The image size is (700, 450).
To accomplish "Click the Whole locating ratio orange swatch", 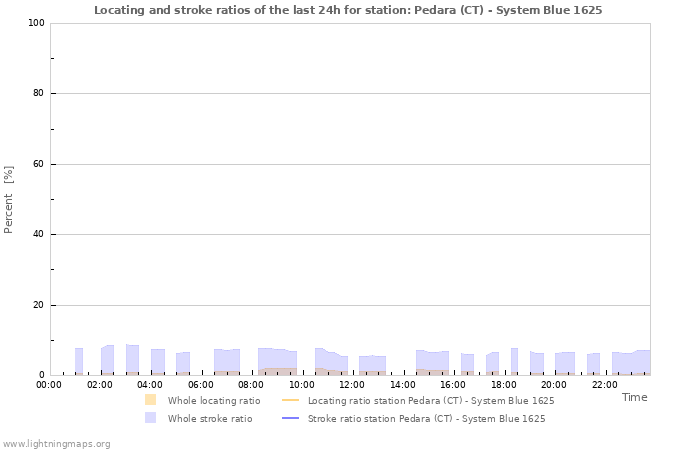I will tap(150, 400).
